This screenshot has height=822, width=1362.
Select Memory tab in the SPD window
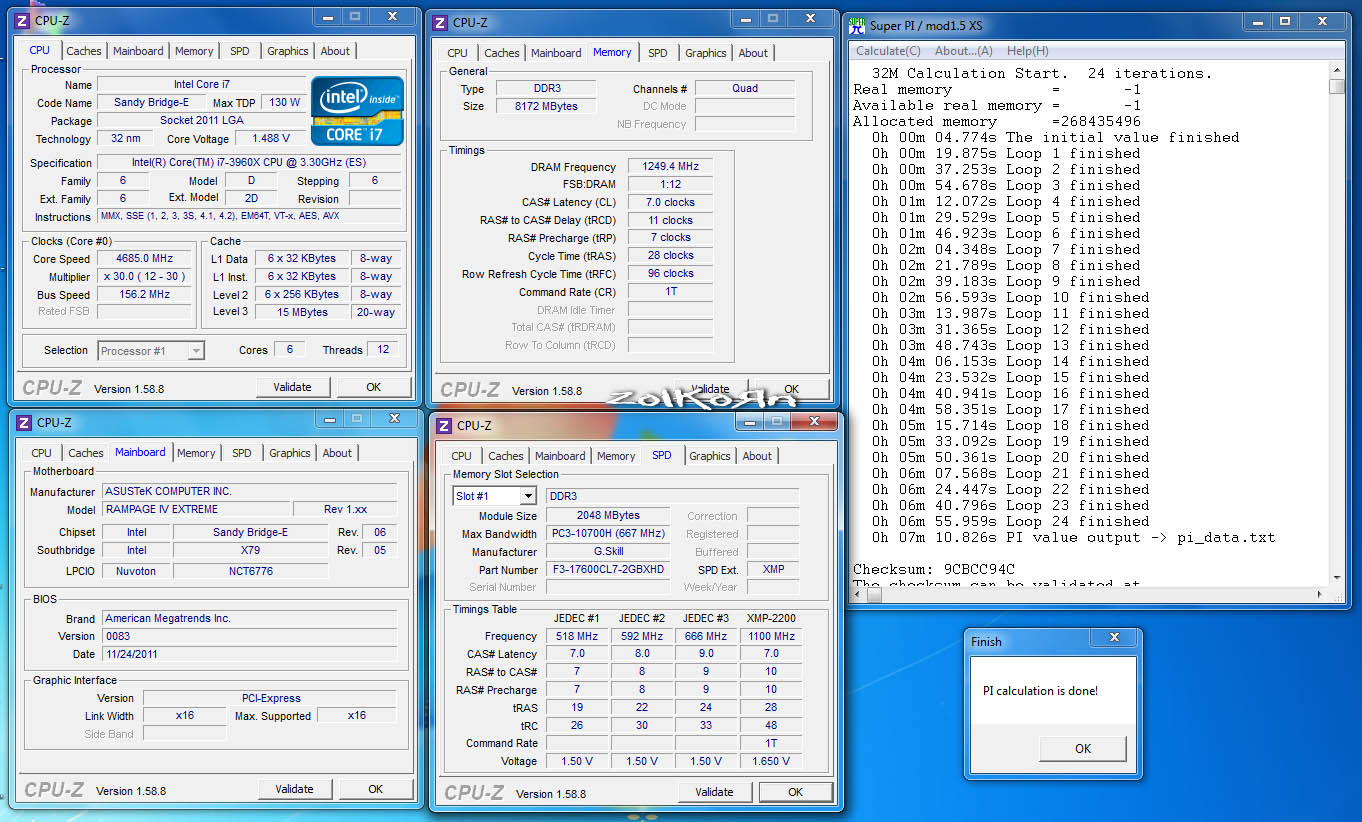(616, 456)
